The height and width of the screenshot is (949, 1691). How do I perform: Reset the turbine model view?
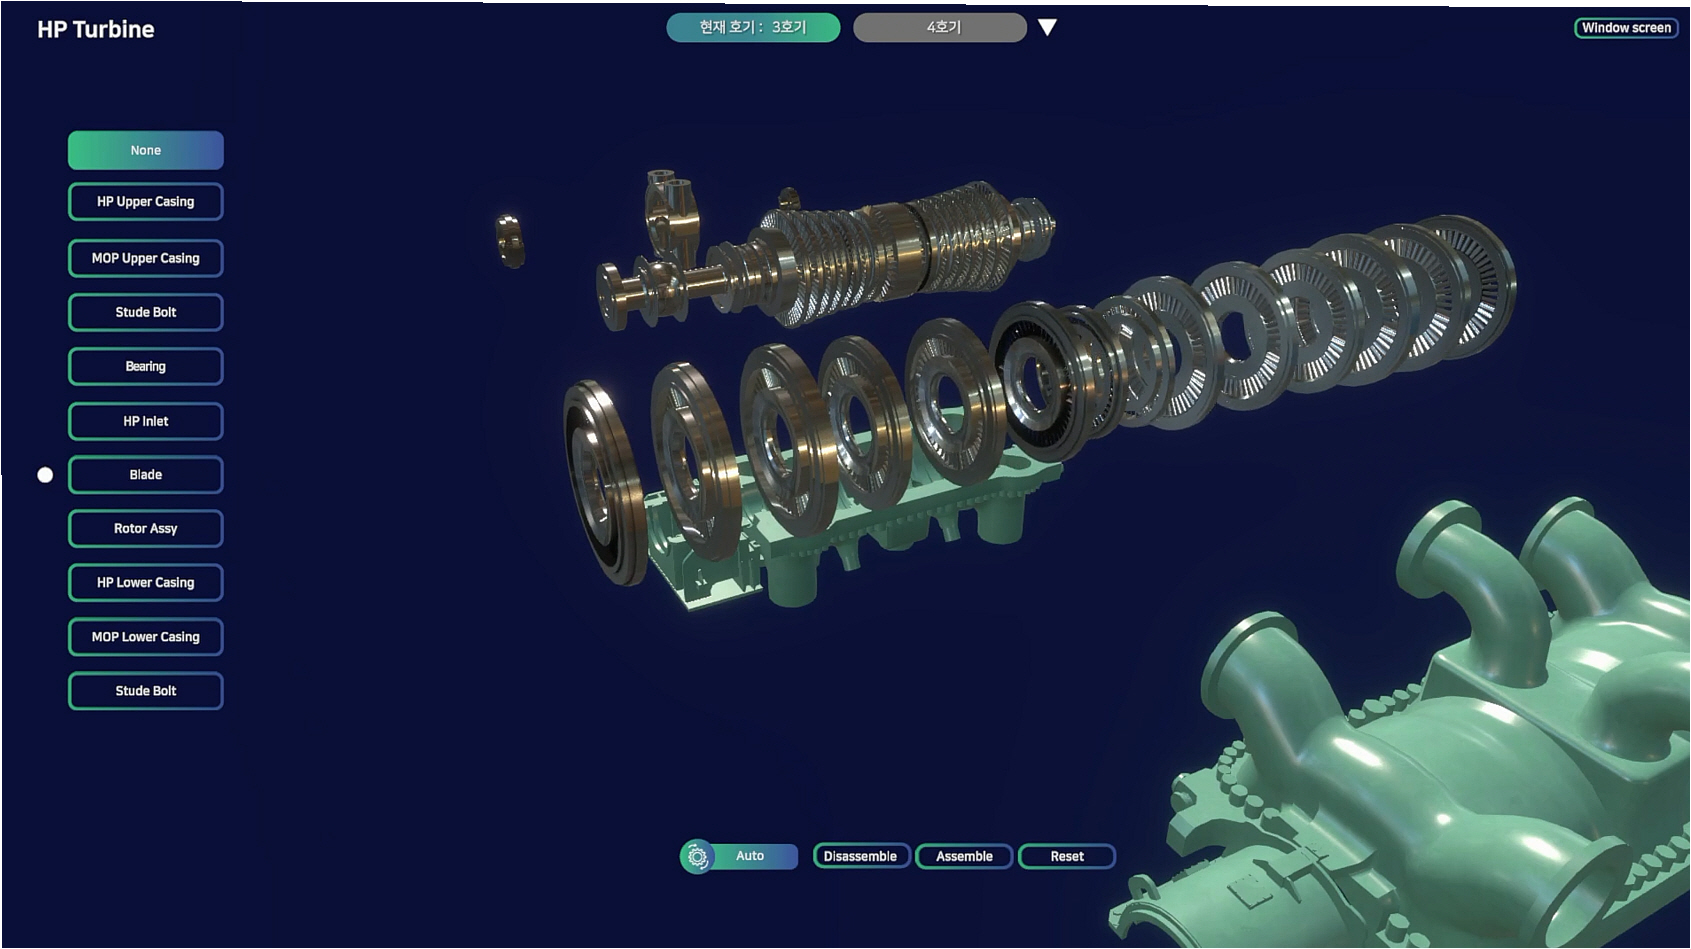click(1066, 857)
